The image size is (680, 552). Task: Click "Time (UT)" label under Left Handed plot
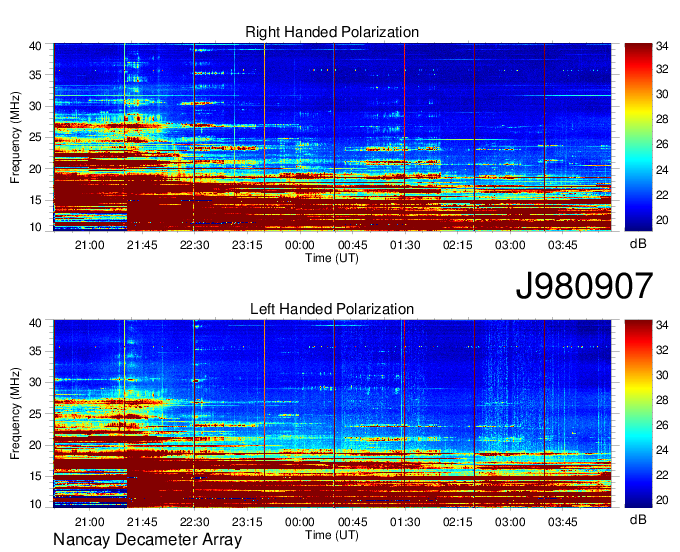tap(332, 535)
